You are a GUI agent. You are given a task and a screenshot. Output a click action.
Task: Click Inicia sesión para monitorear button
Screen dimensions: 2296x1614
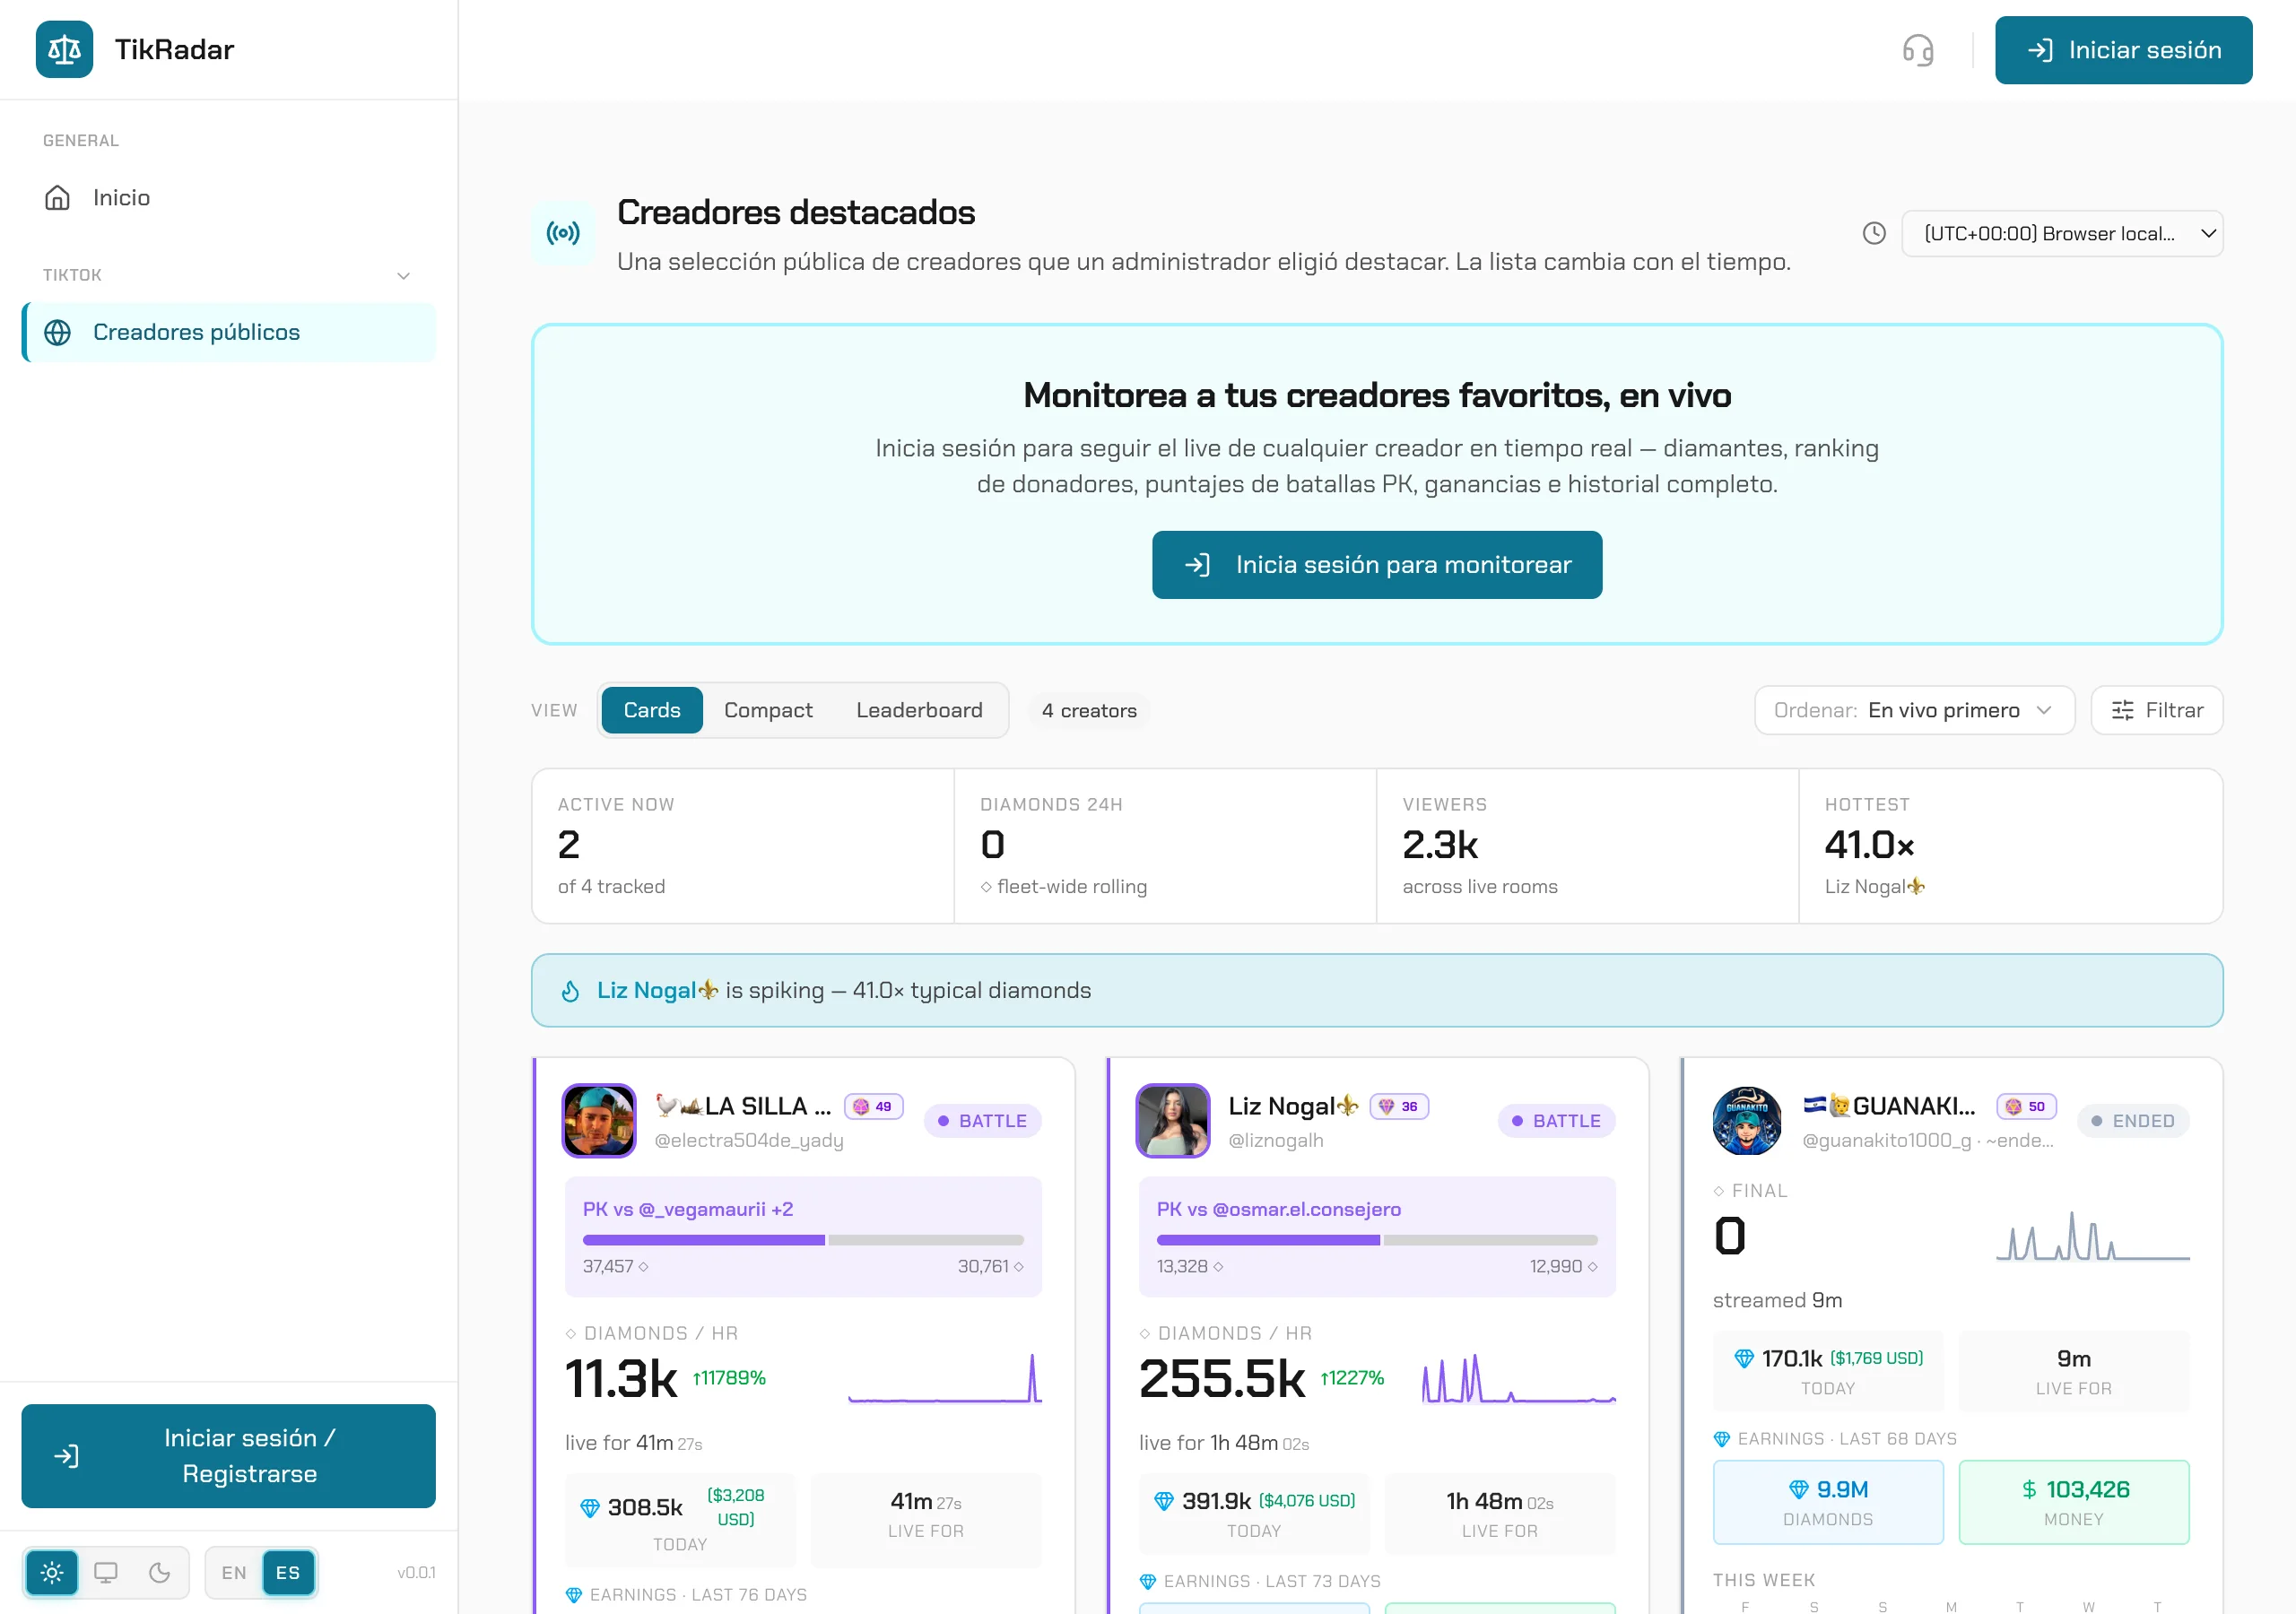pyautogui.click(x=1377, y=565)
